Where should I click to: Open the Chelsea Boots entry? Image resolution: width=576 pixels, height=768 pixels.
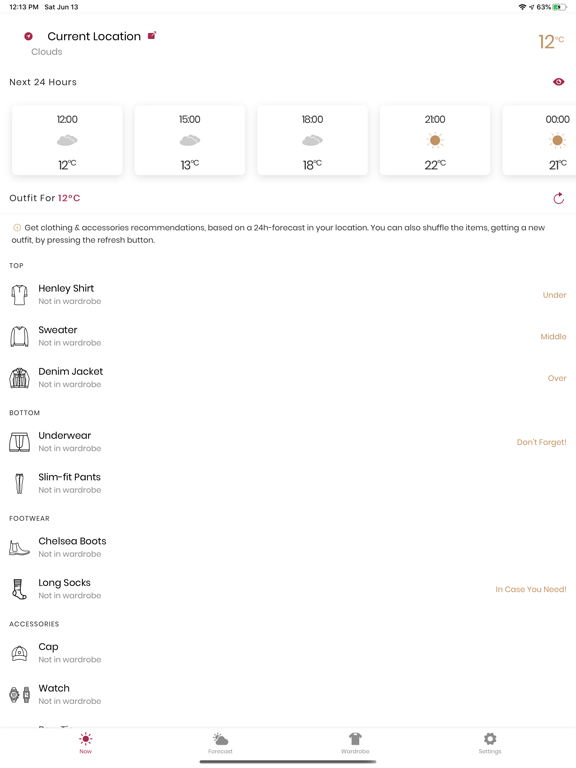tap(288, 547)
